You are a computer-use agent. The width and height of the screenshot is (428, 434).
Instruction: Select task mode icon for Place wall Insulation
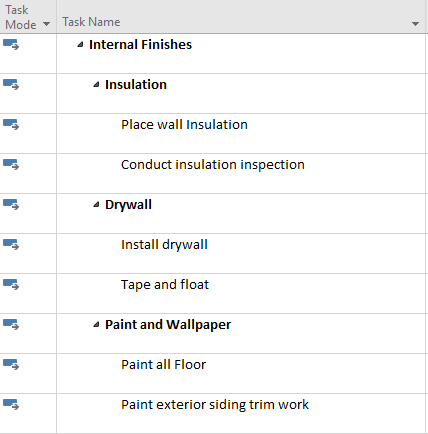(x=11, y=124)
